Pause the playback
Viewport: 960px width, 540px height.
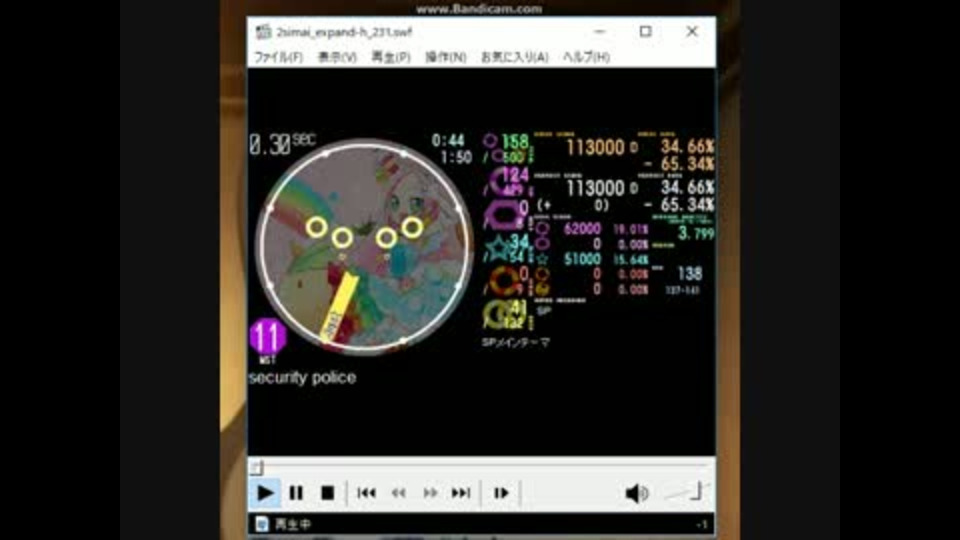296,493
